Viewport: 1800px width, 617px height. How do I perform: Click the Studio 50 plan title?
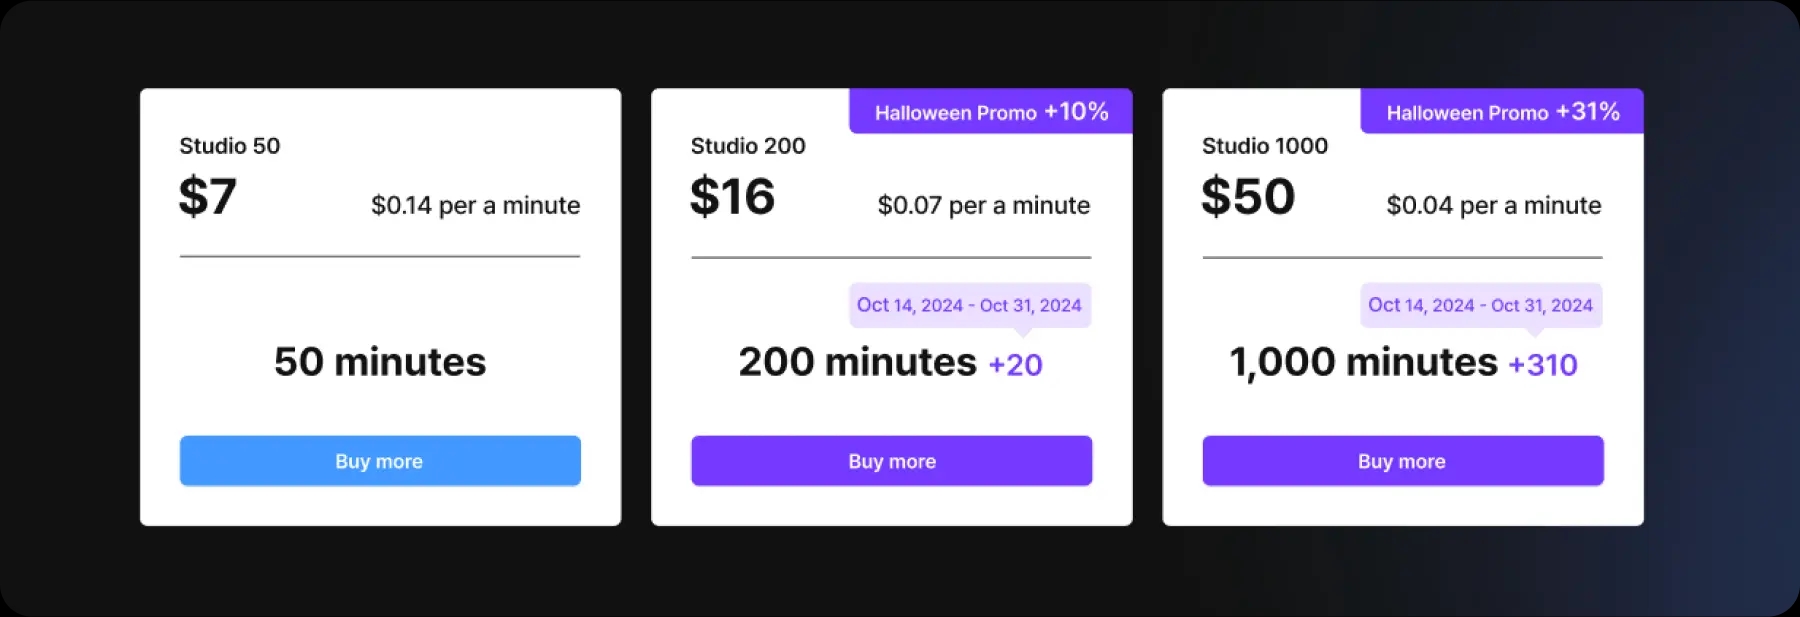point(230,146)
